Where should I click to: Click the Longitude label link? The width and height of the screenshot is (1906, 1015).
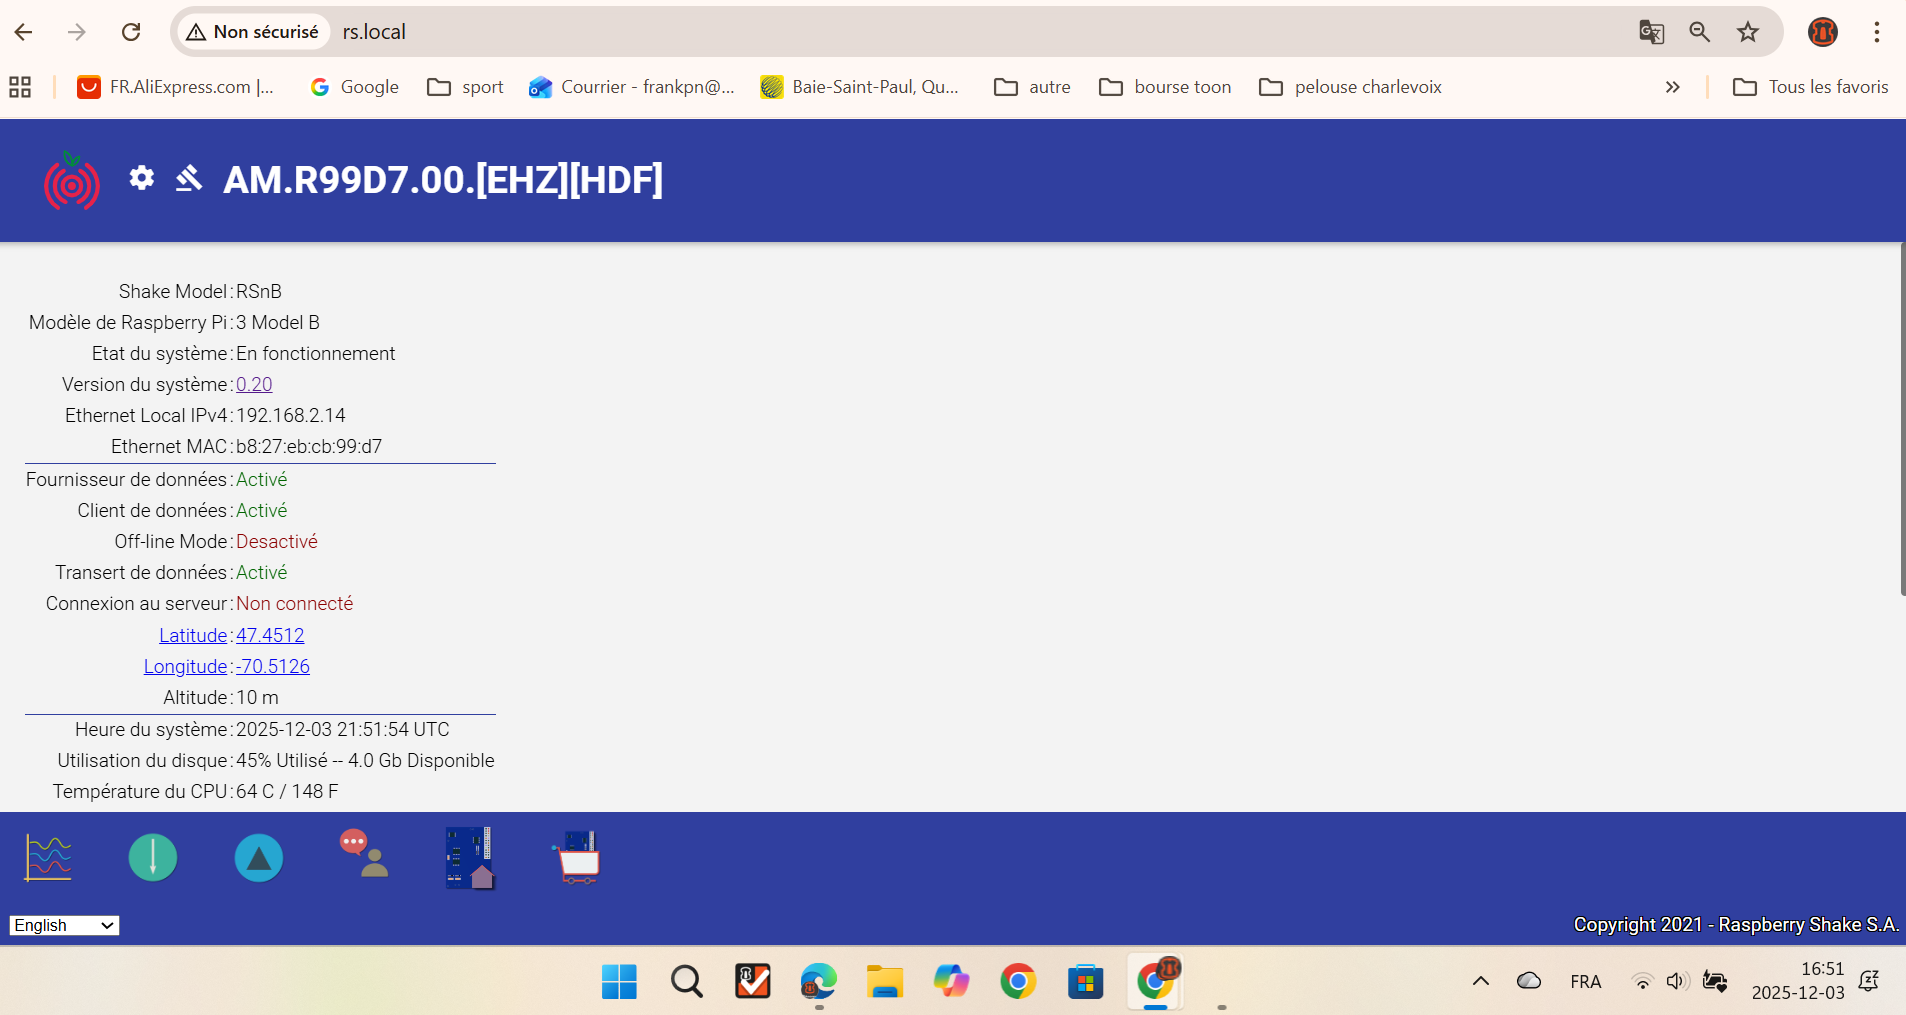tap(185, 666)
